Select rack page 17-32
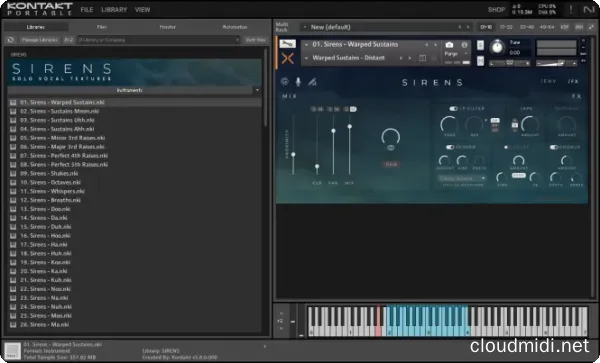This screenshot has height=363, width=600. pyautogui.click(x=506, y=27)
